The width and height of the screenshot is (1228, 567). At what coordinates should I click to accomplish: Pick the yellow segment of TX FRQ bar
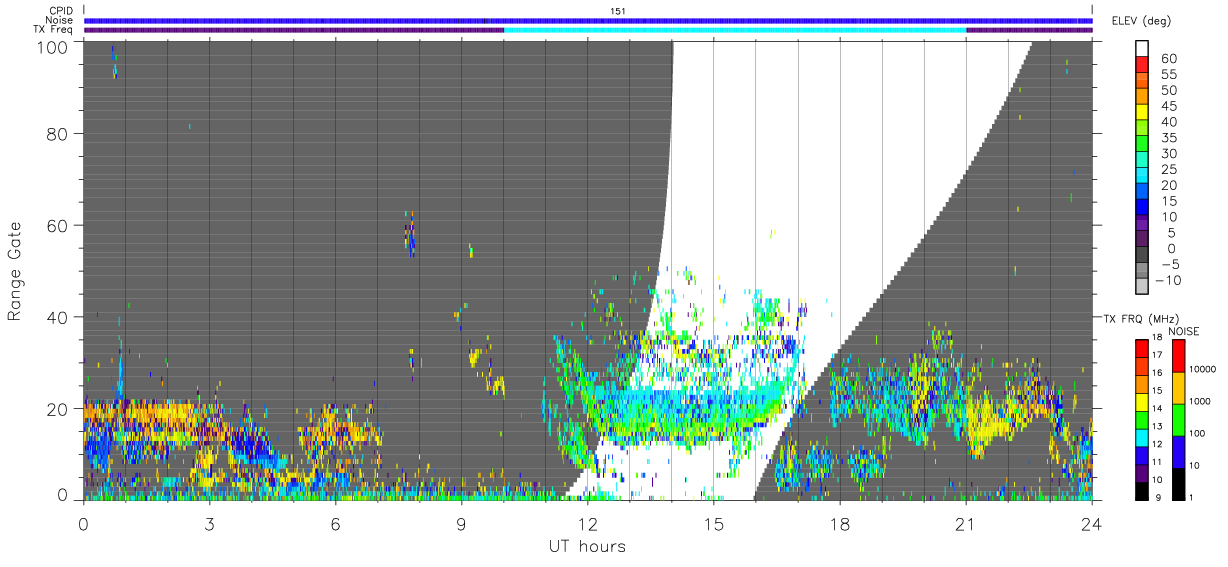(x=1141, y=402)
